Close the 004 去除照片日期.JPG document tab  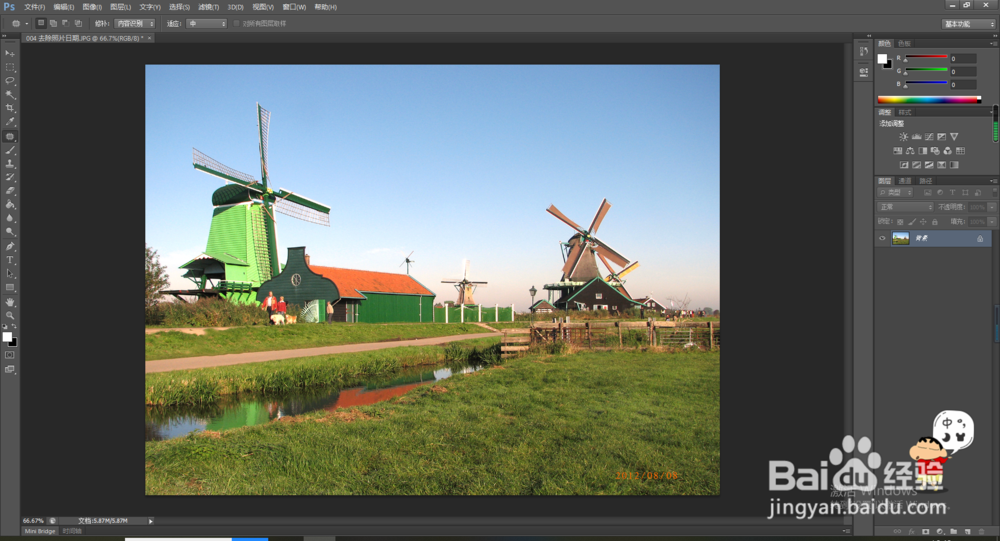(150, 38)
